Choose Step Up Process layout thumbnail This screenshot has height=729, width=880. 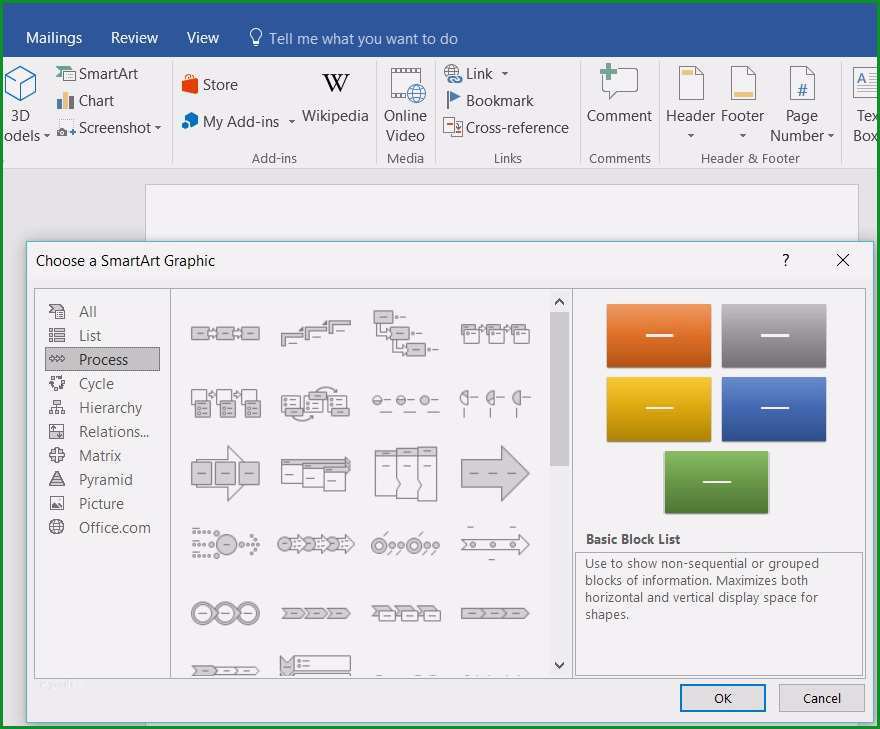coord(315,333)
